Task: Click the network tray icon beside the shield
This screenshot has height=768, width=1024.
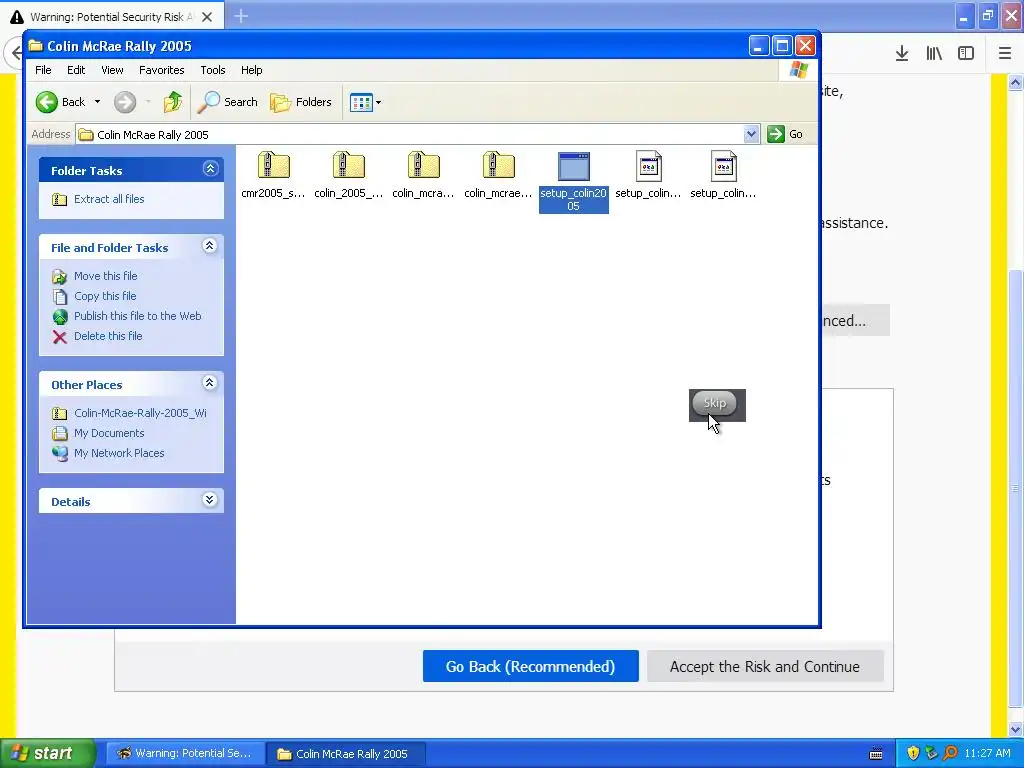Action: (x=931, y=753)
